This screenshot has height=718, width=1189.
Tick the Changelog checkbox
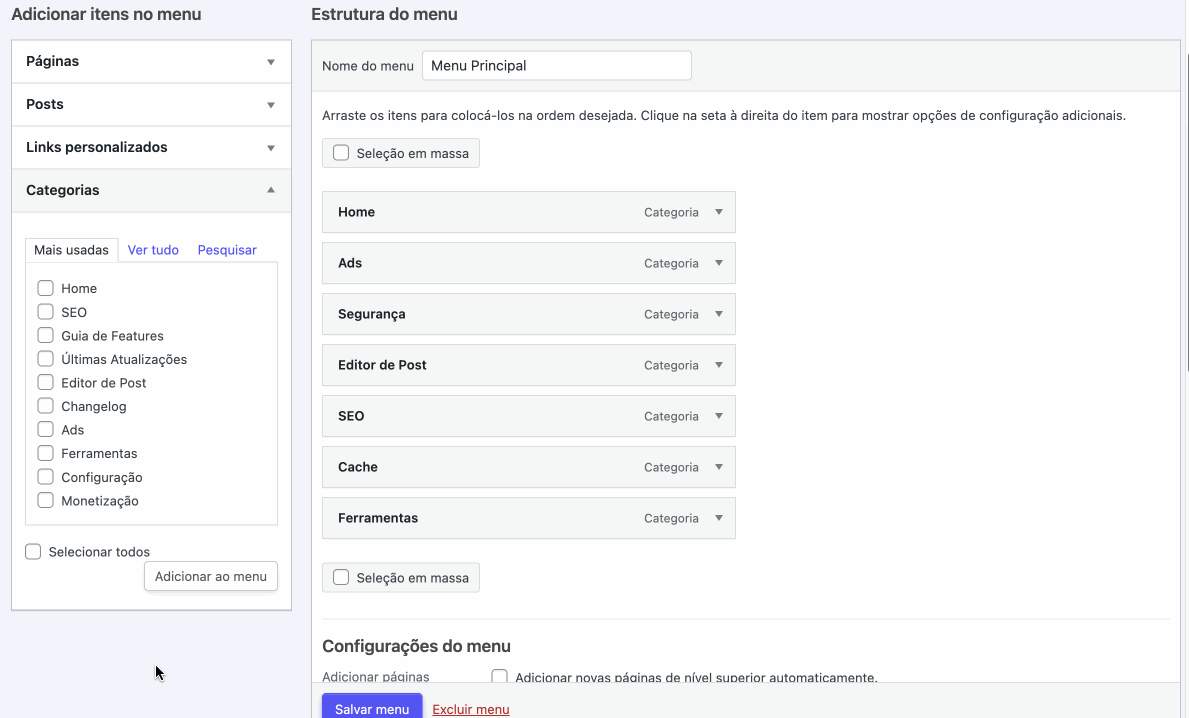click(45, 406)
